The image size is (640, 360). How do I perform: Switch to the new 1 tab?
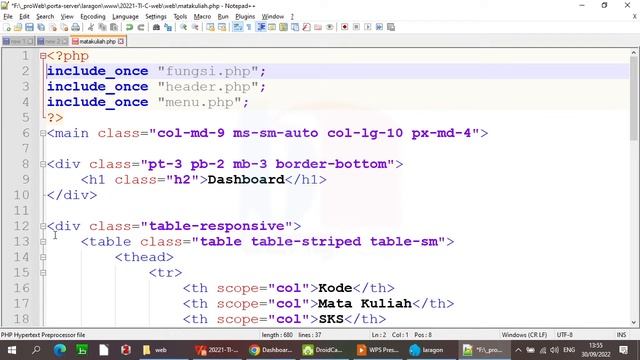click(18, 41)
